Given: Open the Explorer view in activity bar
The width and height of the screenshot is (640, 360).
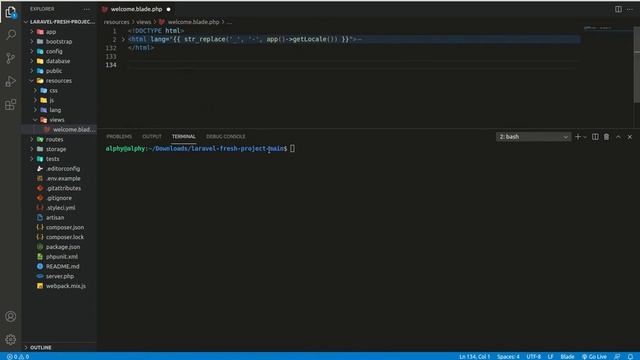Looking at the screenshot, I should pos(11,12).
